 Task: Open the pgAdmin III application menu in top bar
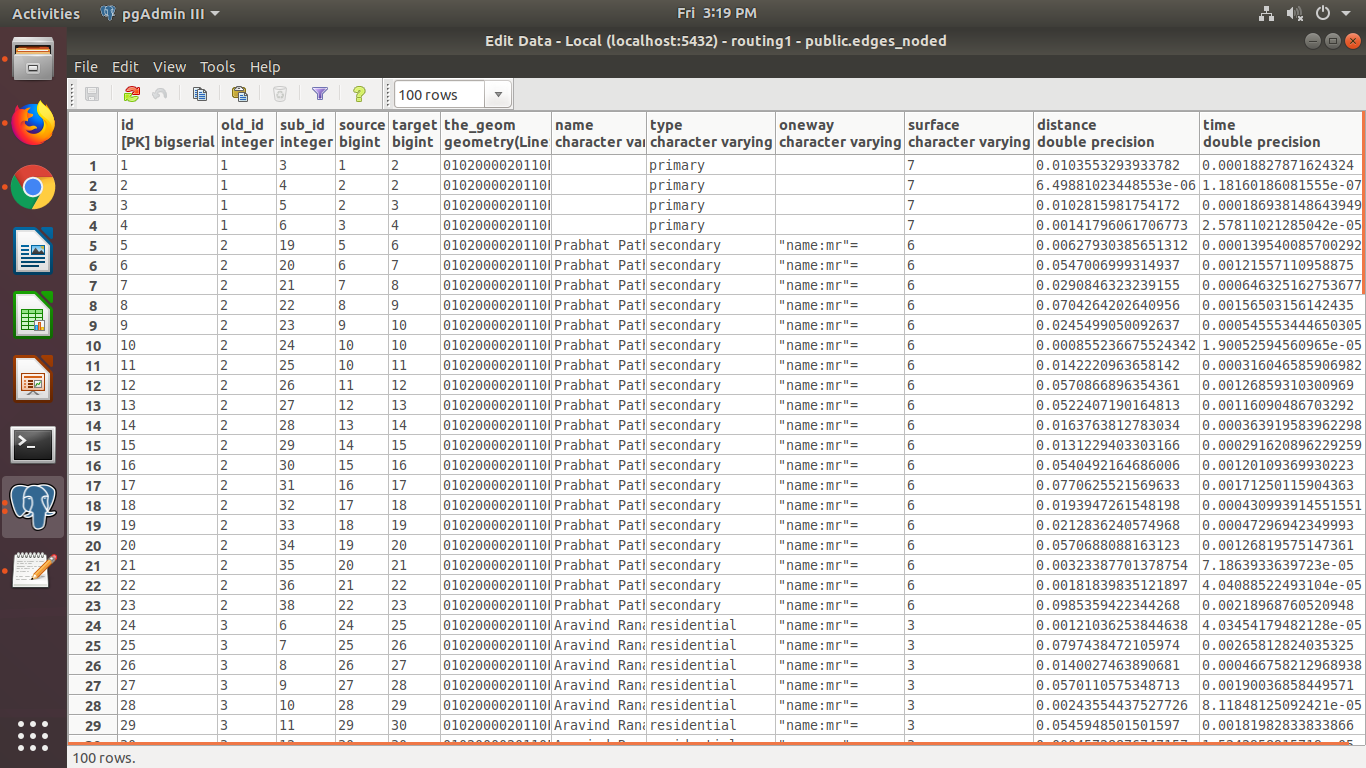(x=161, y=13)
